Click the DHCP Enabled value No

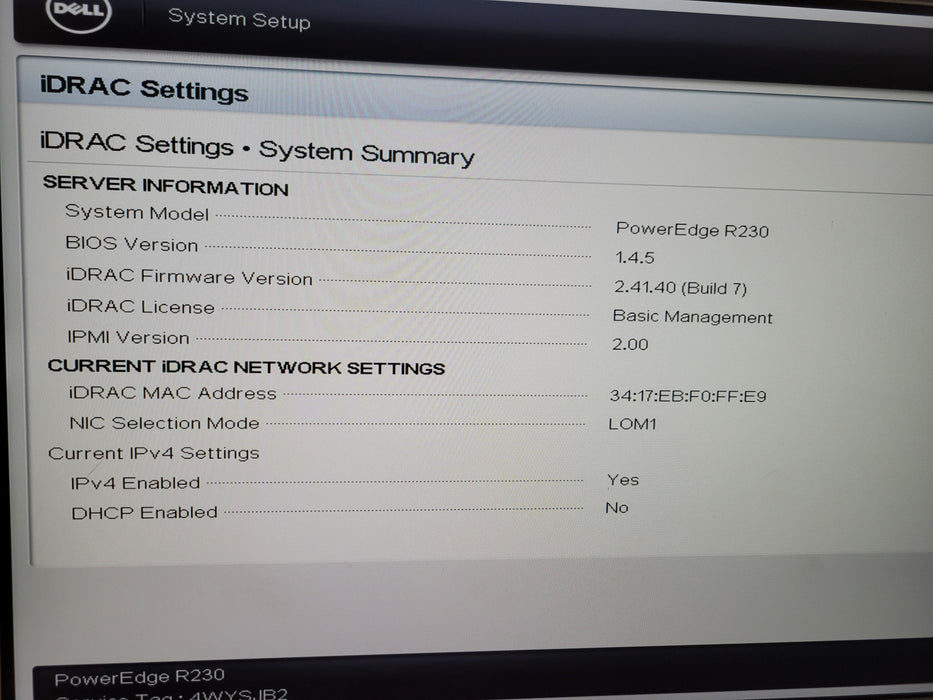617,508
